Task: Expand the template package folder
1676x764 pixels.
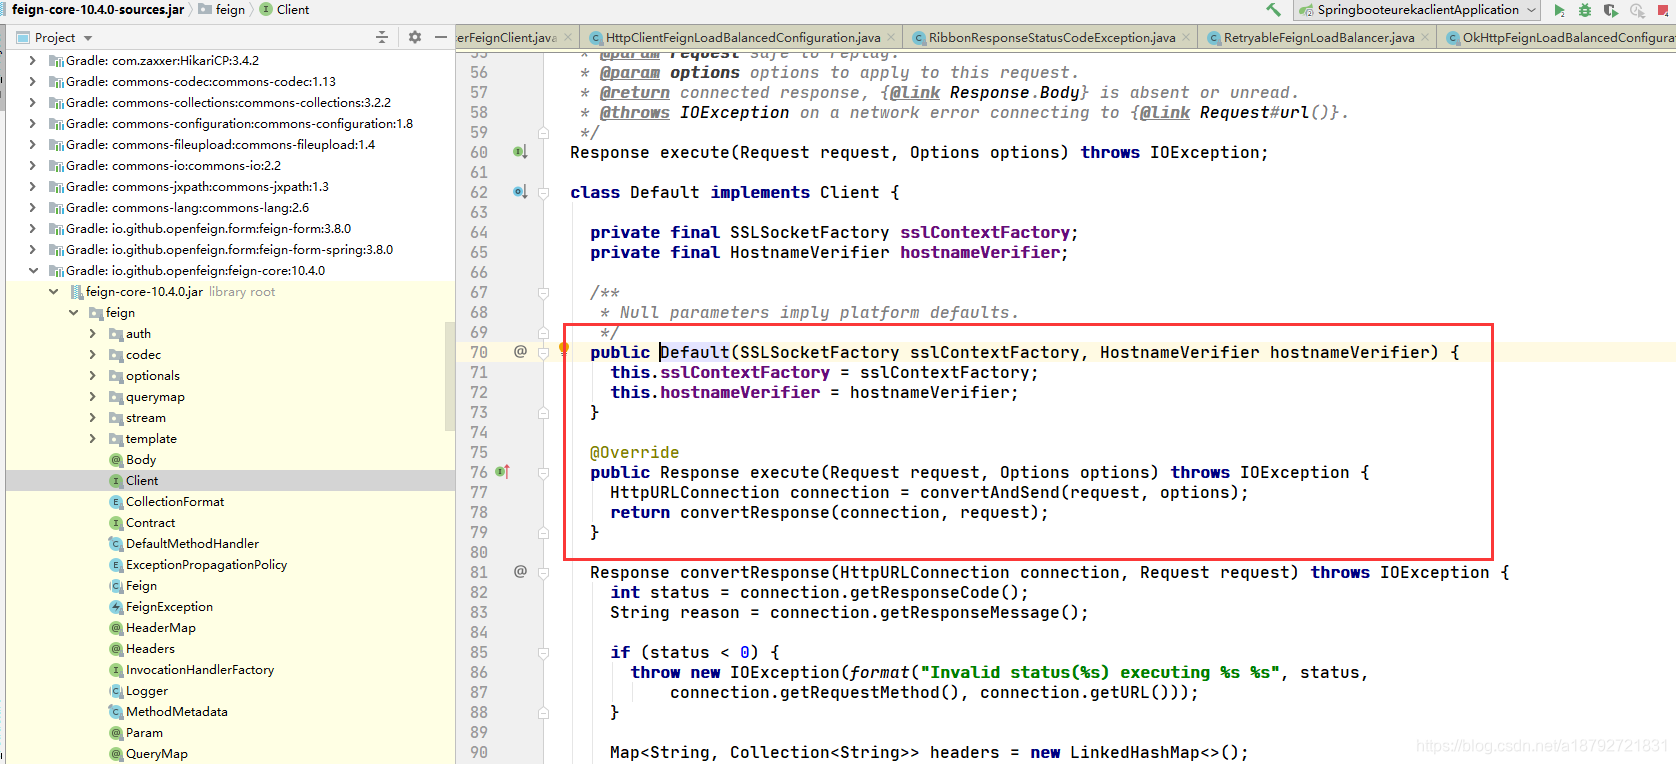Action: click(93, 439)
